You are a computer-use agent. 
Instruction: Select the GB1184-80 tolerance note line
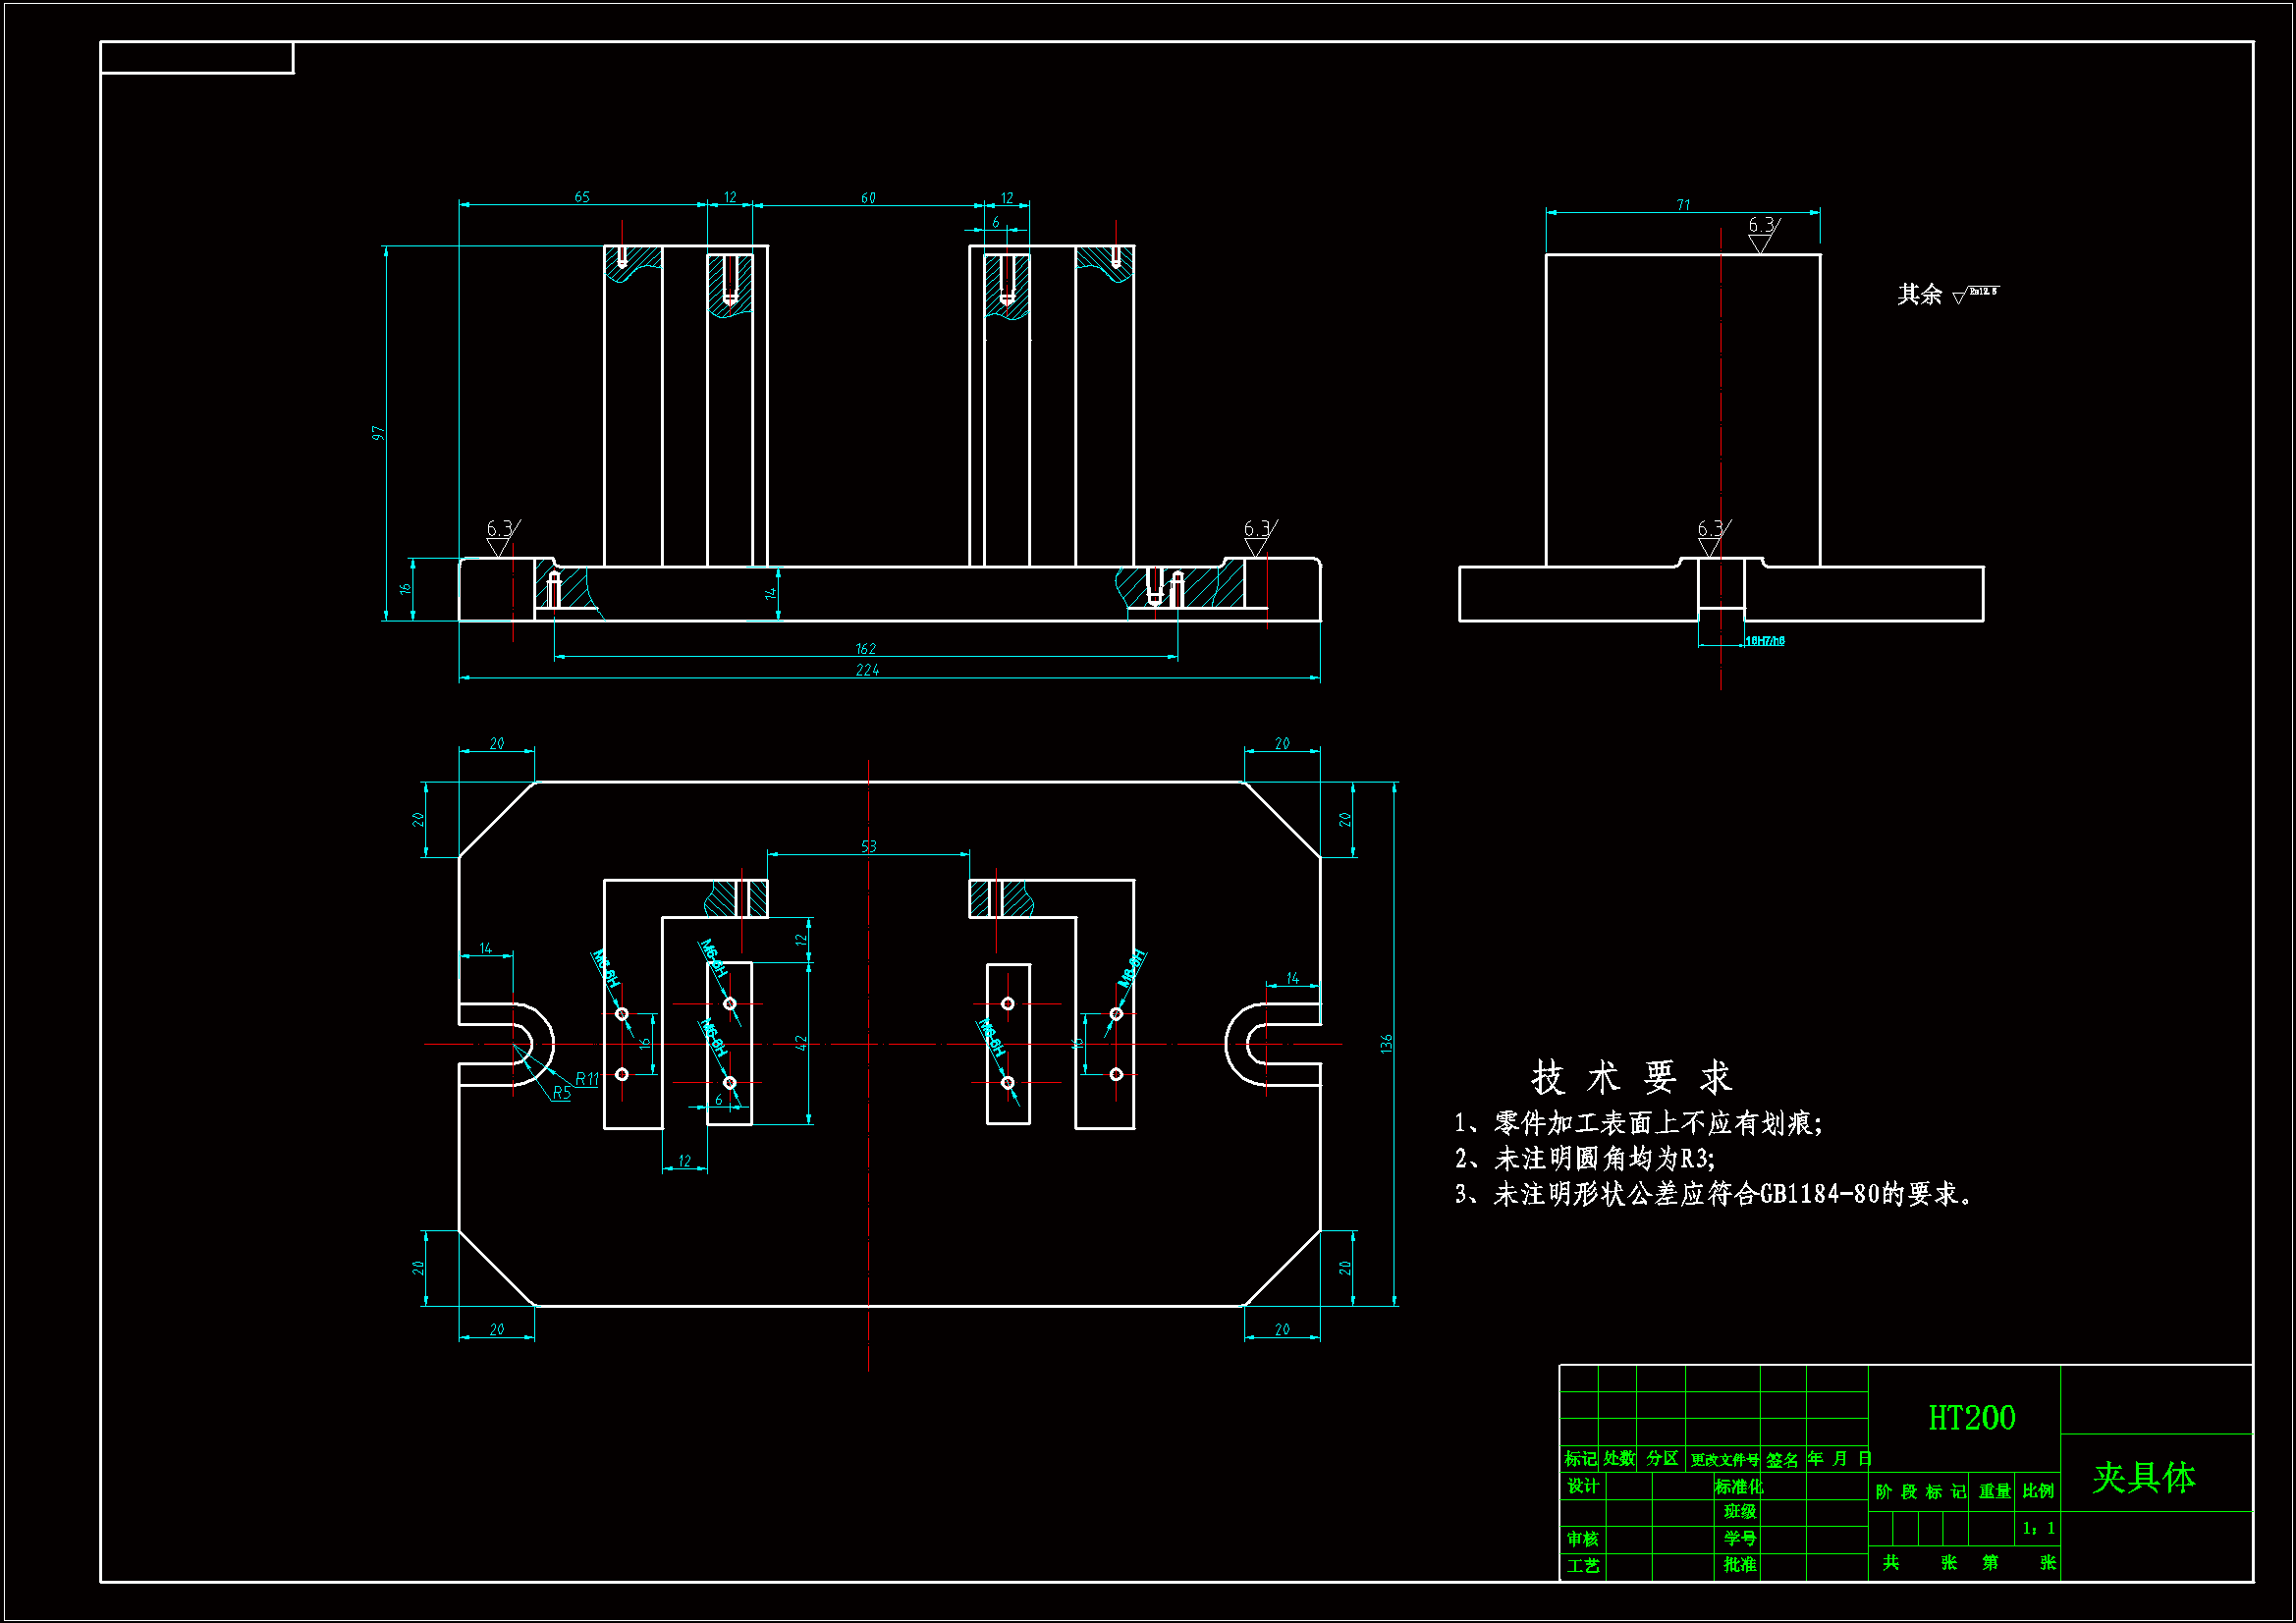(x=1714, y=1194)
